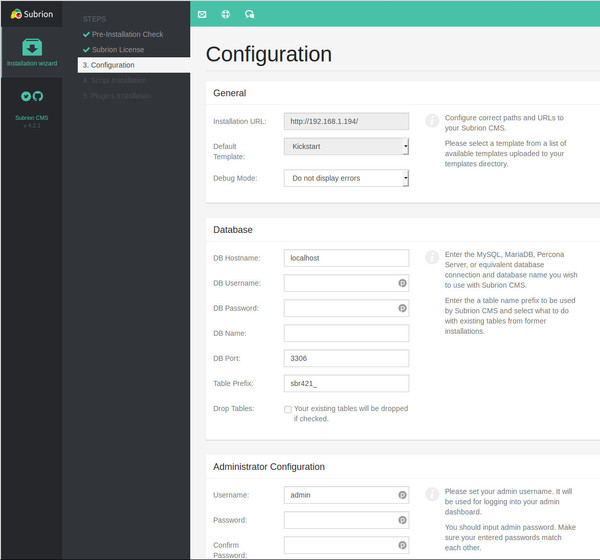Expand the Default Template dropdown
Screen dimensions: 600x560
coord(346,147)
